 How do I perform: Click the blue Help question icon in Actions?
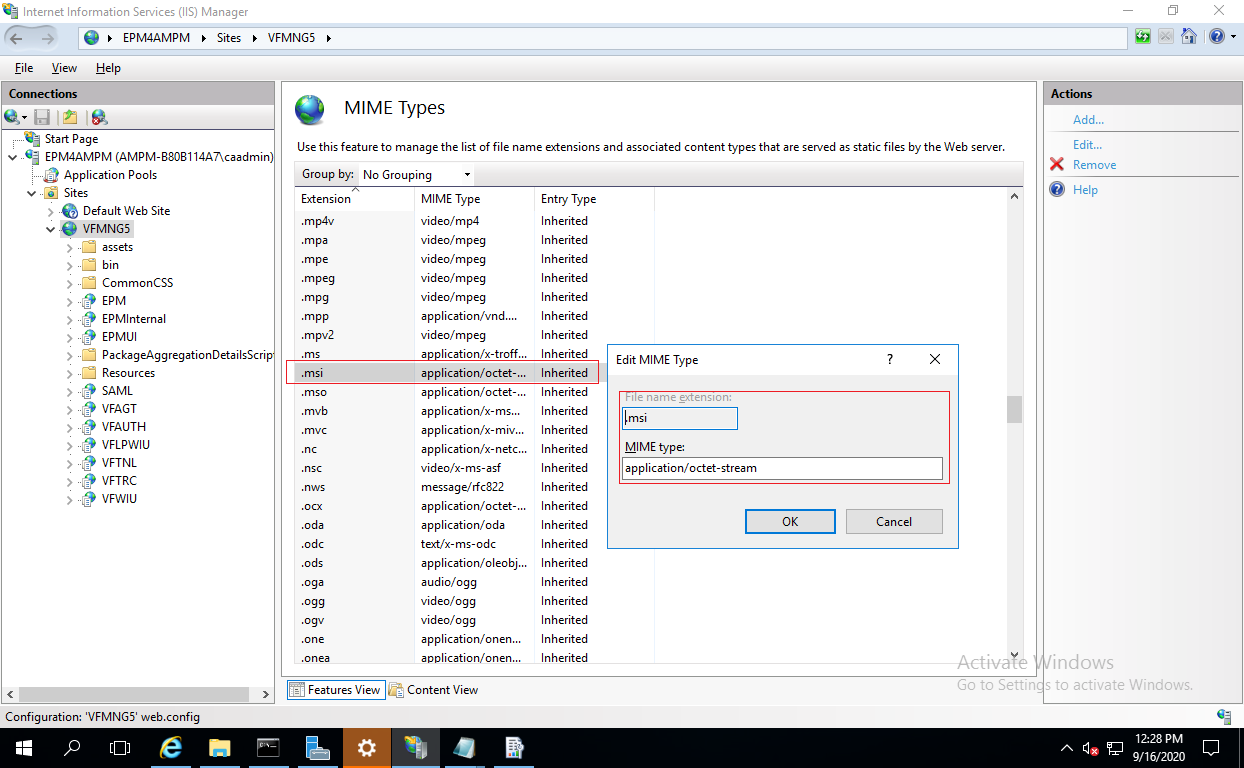tap(1057, 189)
